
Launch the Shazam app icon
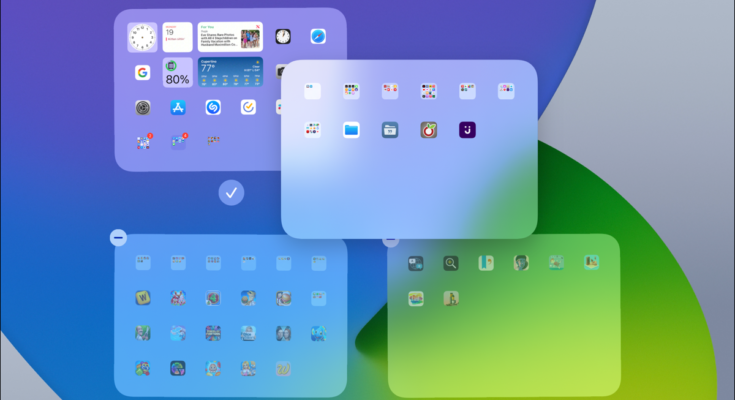click(x=213, y=107)
